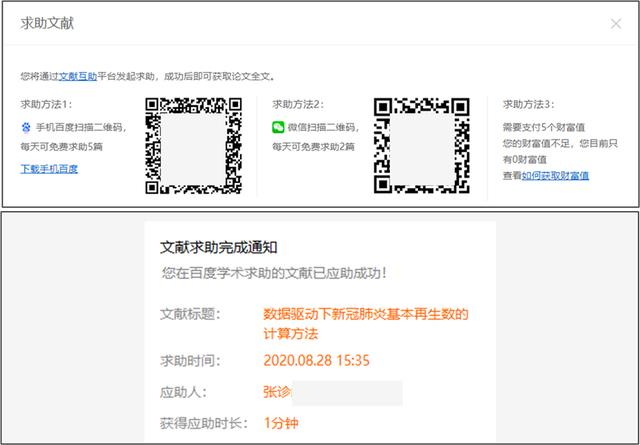Click the 需要支付5个财富值 text
The width and height of the screenshot is (640, 445).
(x=544, y=127)
